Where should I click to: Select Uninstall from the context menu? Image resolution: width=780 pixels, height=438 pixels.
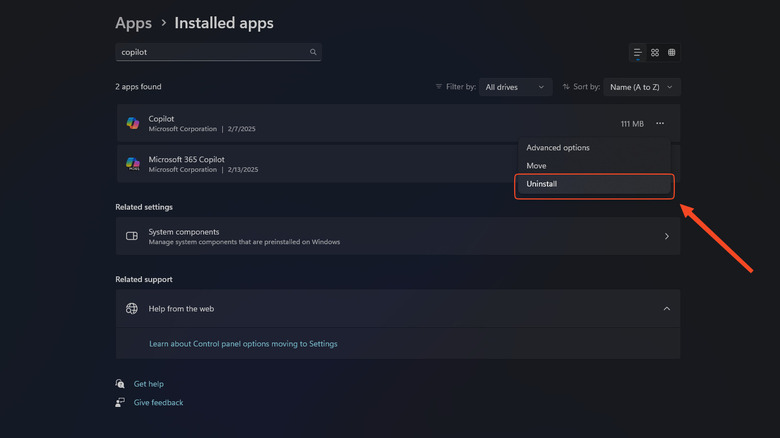click(594, 184)
